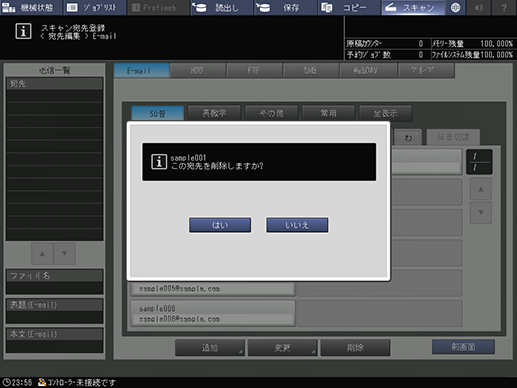Click down arrow beside address list
Screen dimensions: 517x388
tap(481, 212)
